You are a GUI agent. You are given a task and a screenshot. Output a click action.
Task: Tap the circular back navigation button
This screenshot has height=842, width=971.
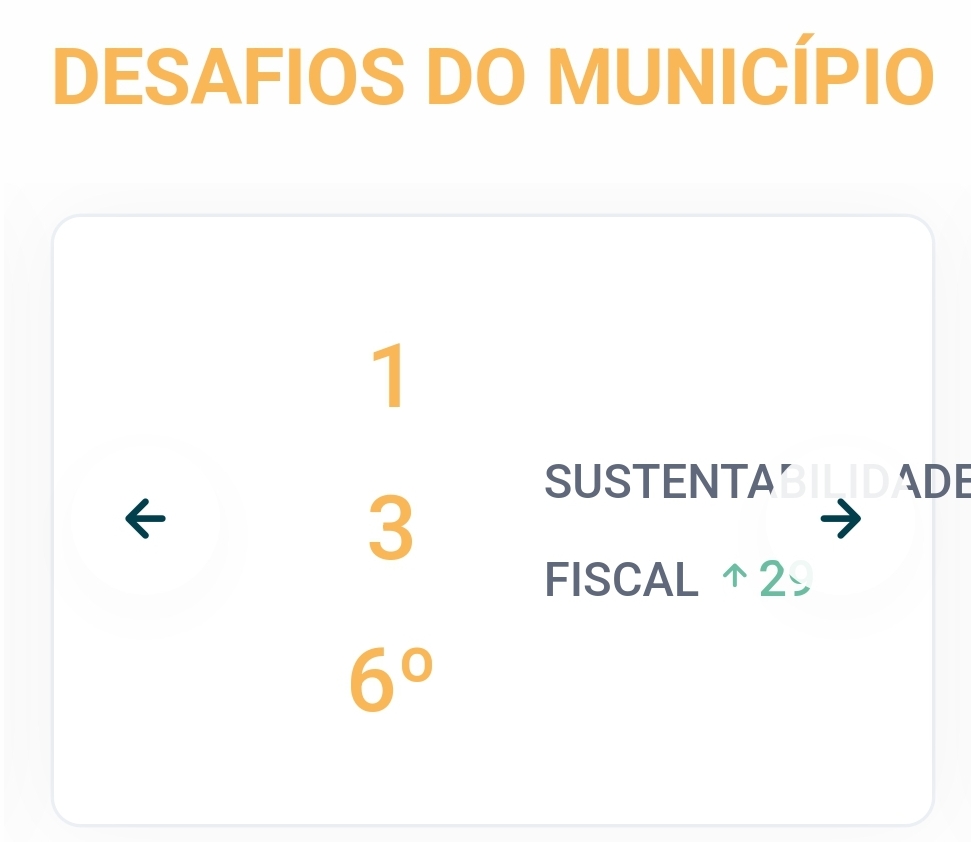point(146,519)
